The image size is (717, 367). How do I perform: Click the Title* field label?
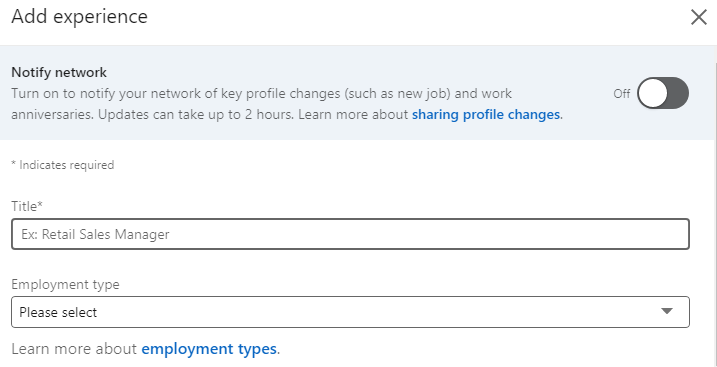tap(27, 207)
